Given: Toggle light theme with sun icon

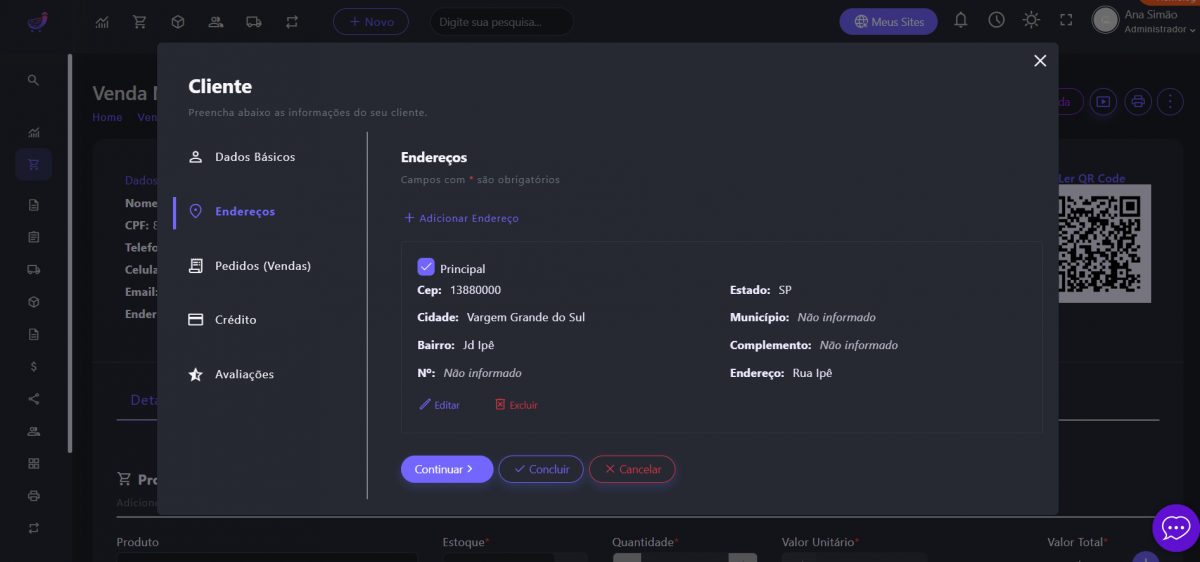Looking at the screenshot, I should point(1031,20).
